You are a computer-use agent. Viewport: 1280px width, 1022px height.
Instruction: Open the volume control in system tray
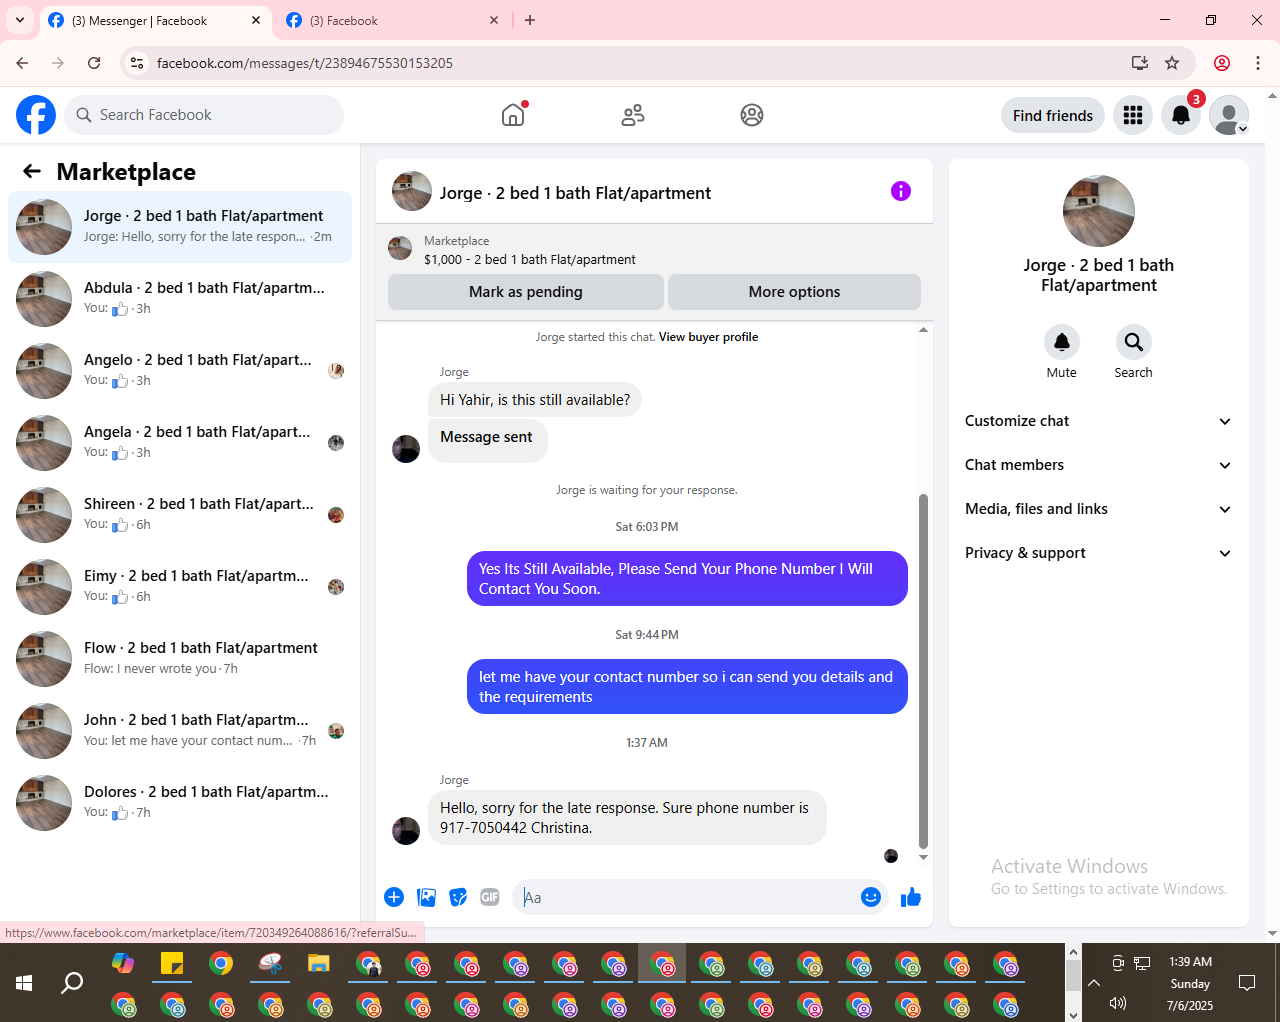pyautogui.click(x=1118, y=1003)
